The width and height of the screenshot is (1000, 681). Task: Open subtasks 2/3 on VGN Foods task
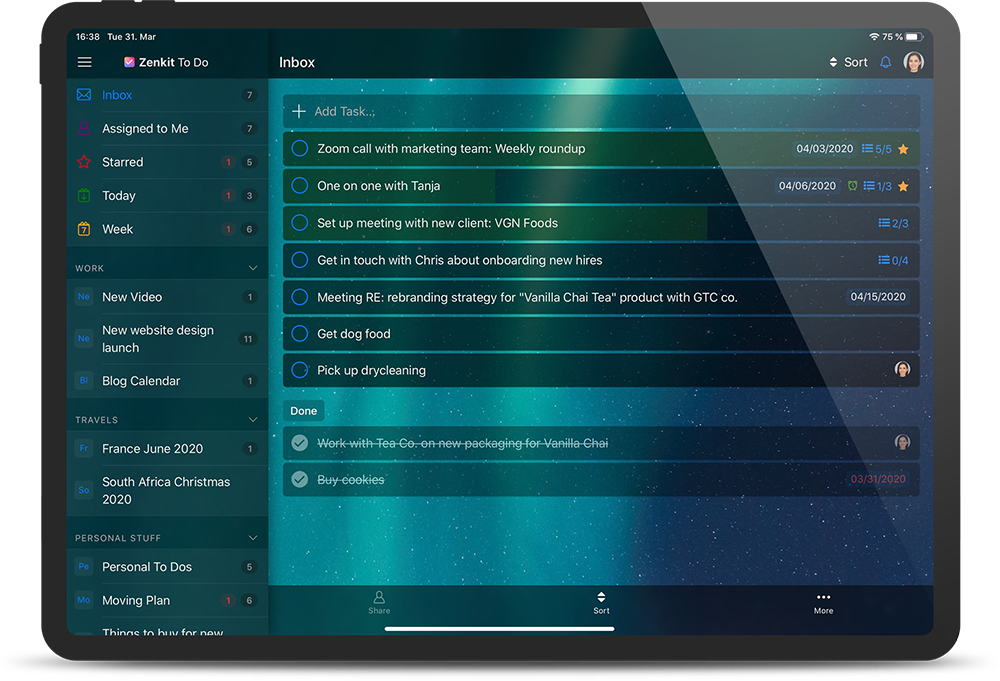(x=893, y=223)
